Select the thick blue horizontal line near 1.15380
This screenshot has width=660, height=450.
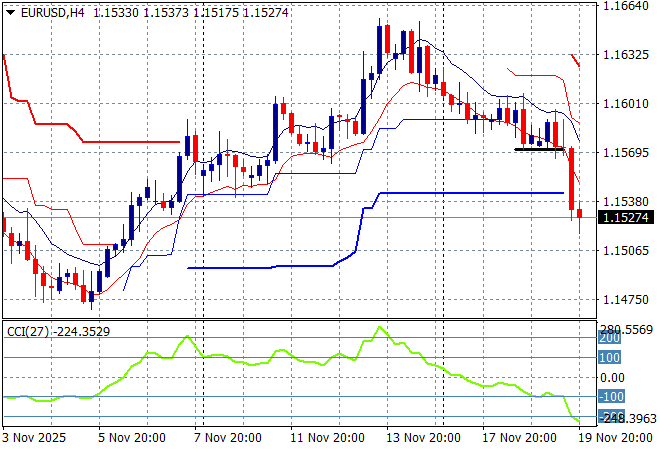tap(470, 192)
